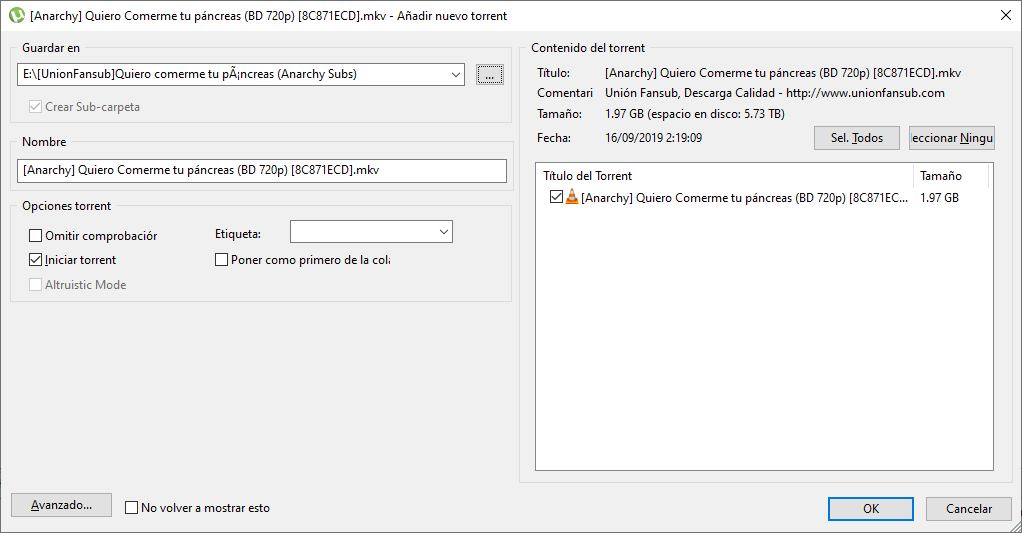Screen dimensions: 1022x533
Task: Open Avanzado settings
Action: coord(61,505)
